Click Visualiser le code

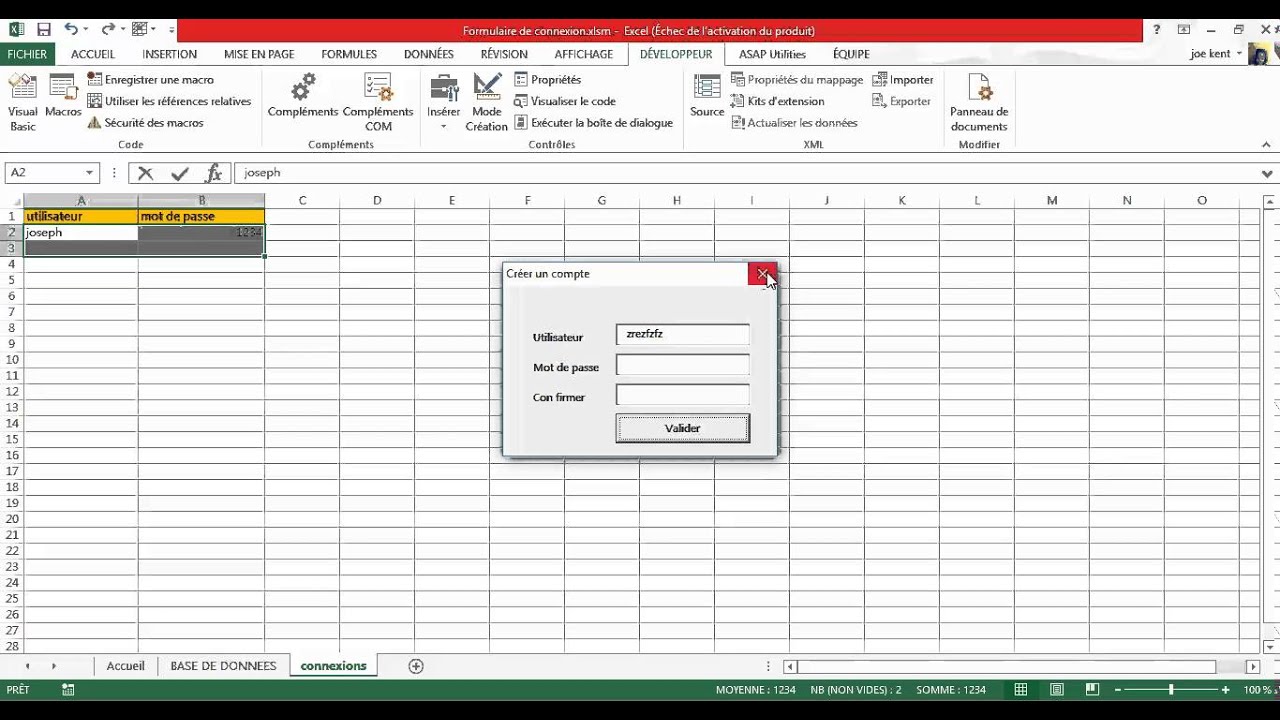(x=565, y=101)
